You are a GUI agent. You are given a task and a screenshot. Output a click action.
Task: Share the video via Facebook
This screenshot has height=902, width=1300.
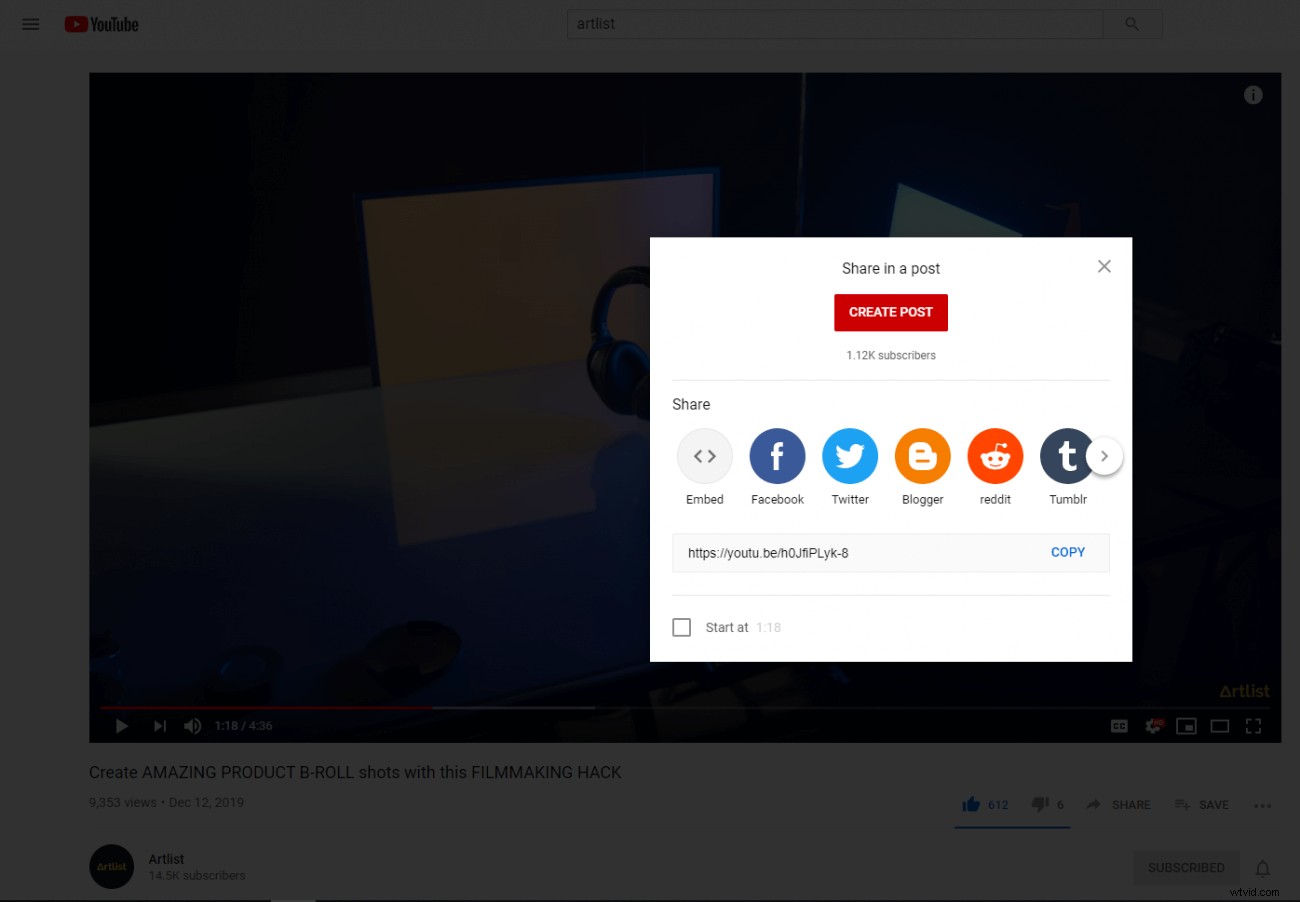(777, 456)
